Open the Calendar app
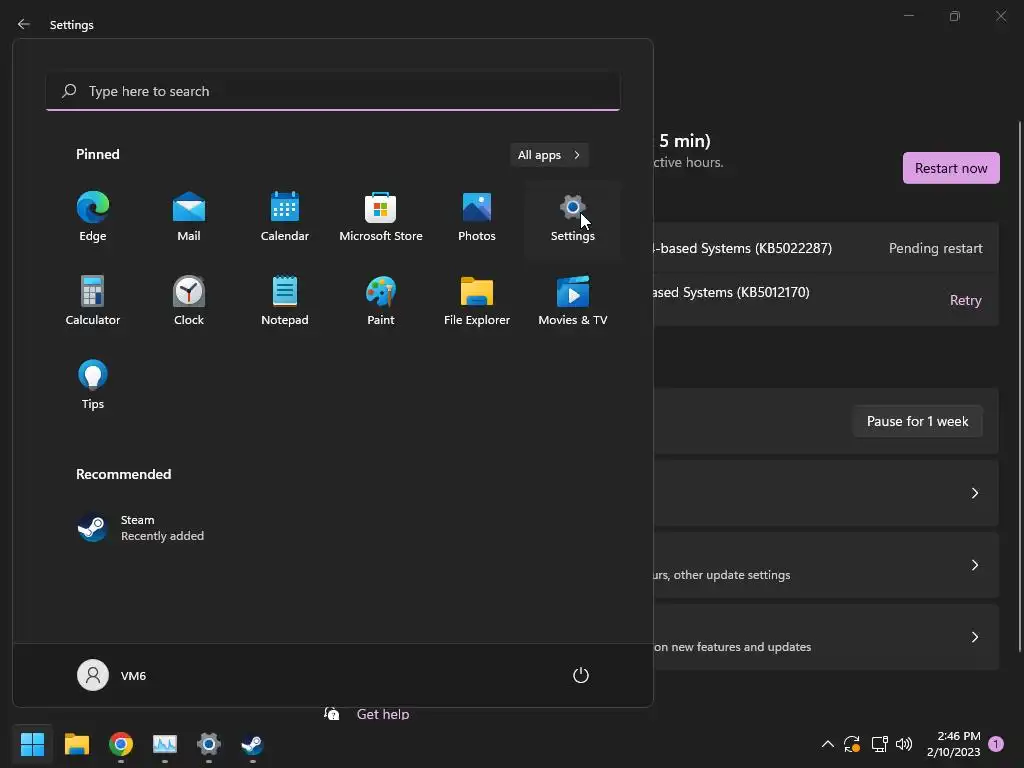 (x=285, y=217)
